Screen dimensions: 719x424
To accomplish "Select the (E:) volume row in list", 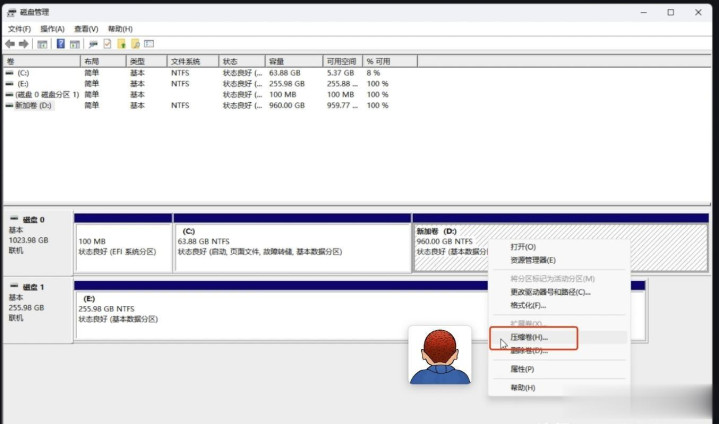I will 25,84.
